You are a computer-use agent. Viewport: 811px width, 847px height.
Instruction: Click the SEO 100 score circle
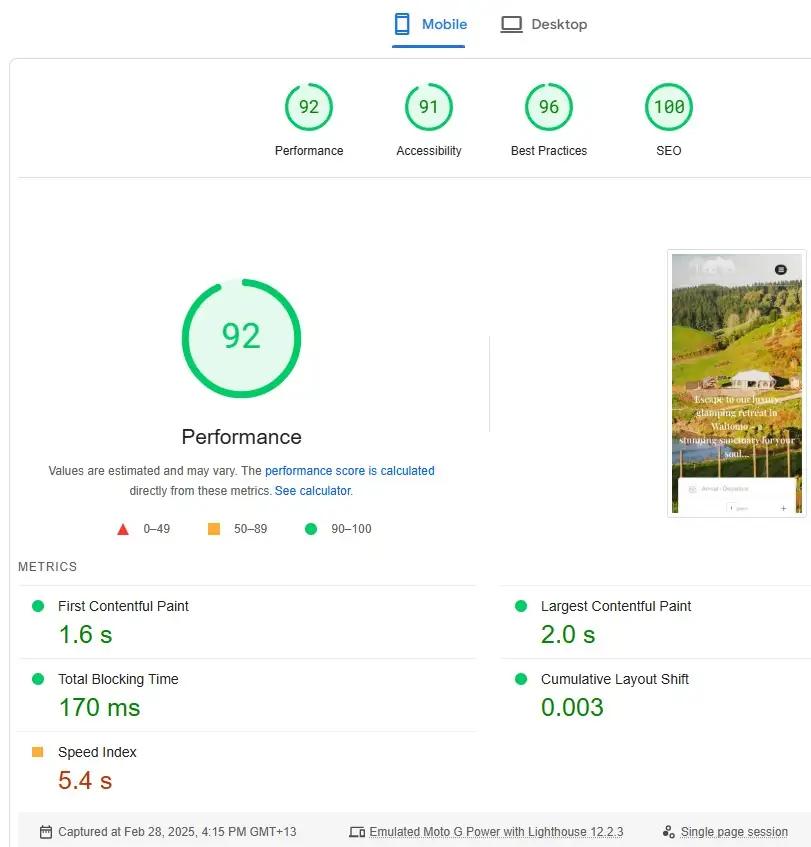tap(668, 106)
